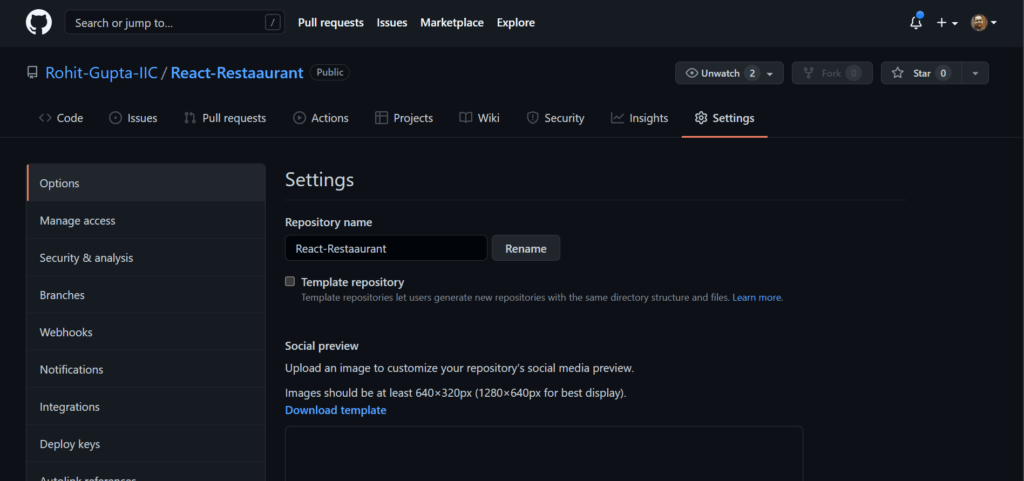Open the plus create-new menu
Viewport: 1024px width, 481px height.
pos(947,23)
